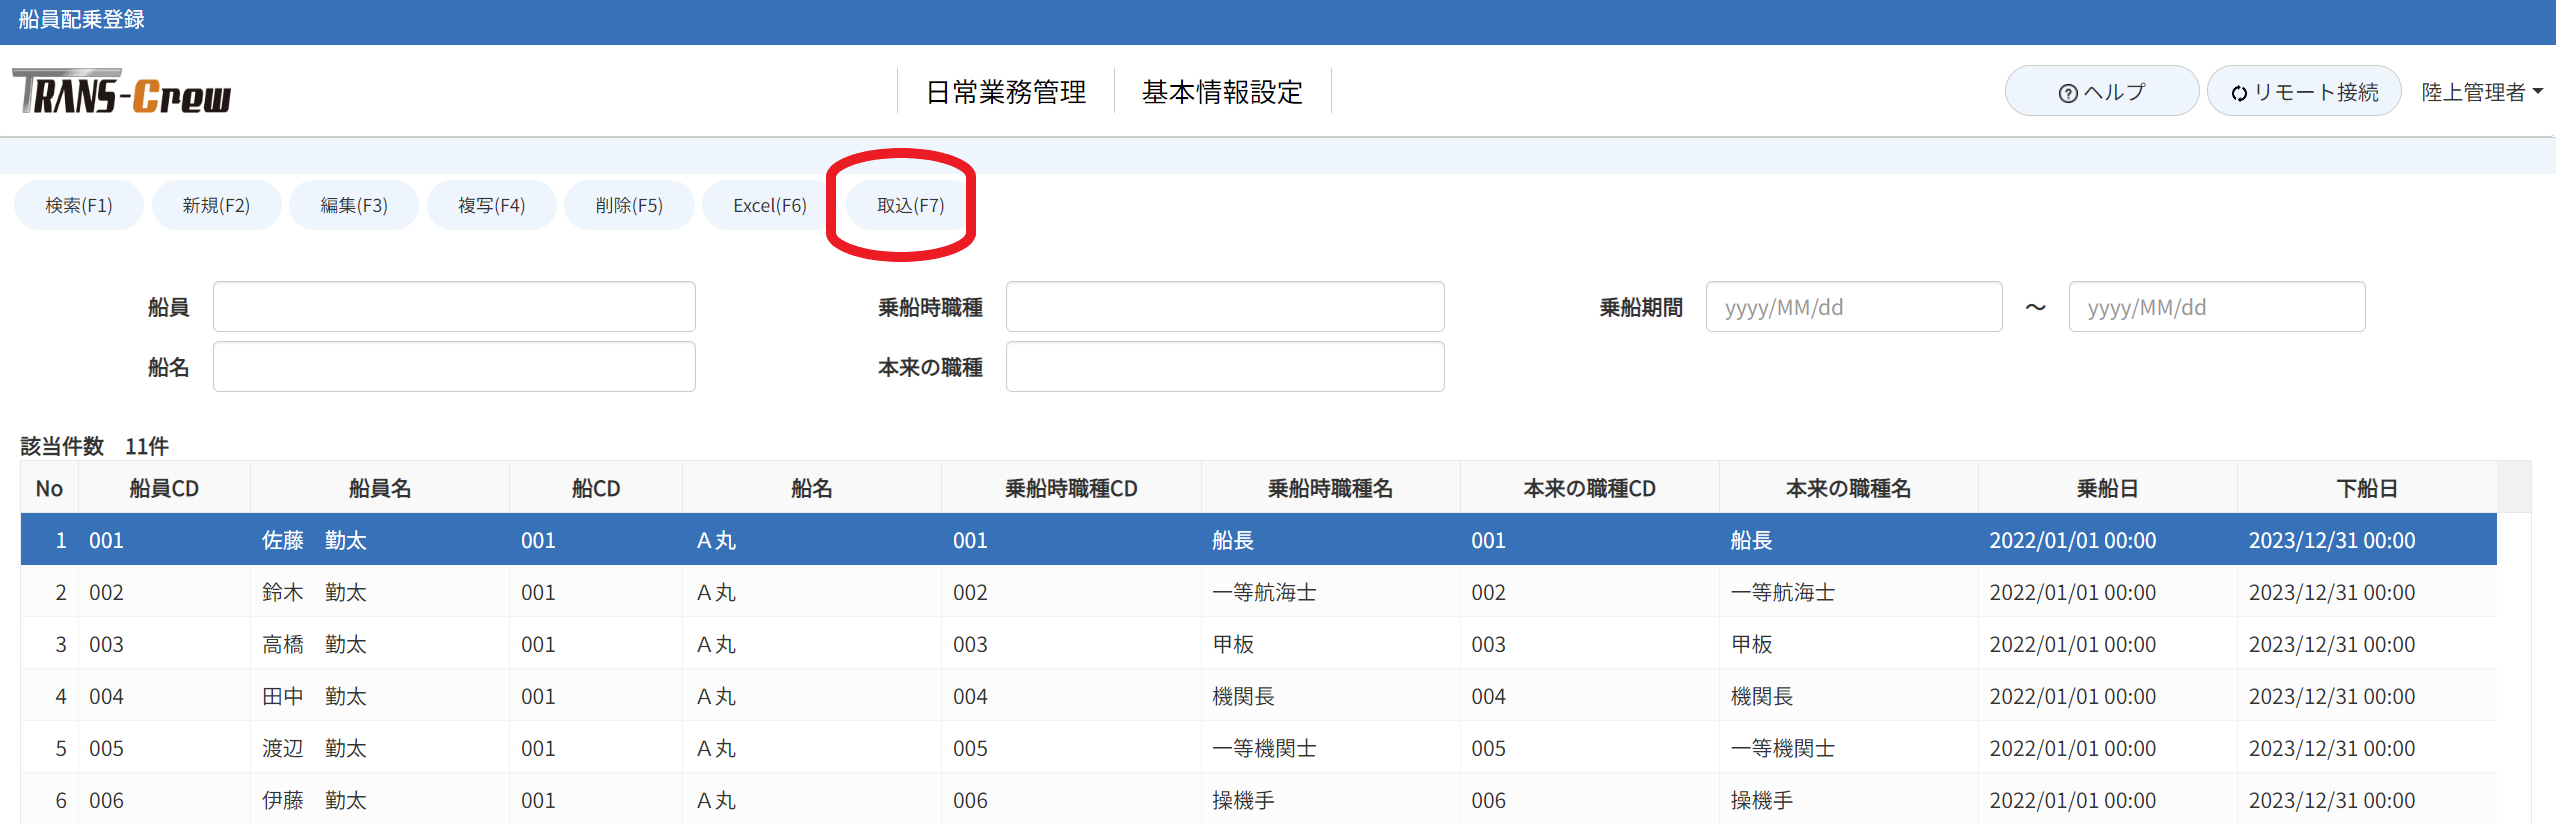Screen dimensions: 2556x824
Task: Select the row for 佐藤 勤太
Action: pos(1259,540)
